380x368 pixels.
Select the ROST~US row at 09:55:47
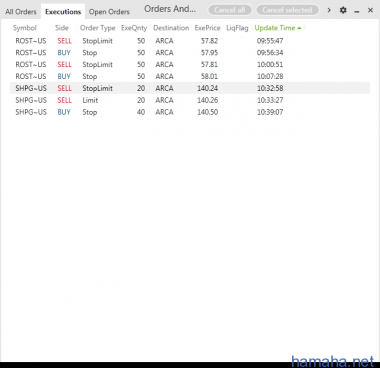tap(190, 41)
